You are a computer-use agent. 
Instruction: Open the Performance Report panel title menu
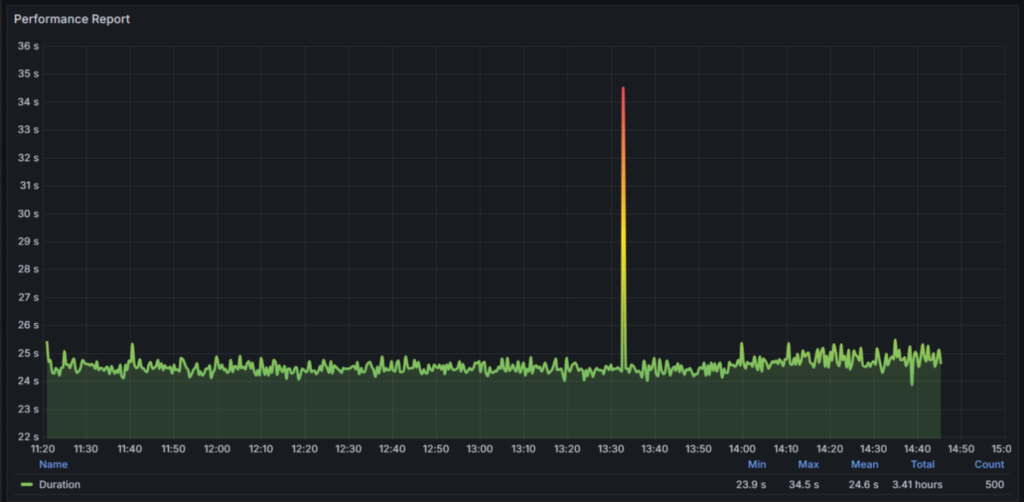point(72,19)
